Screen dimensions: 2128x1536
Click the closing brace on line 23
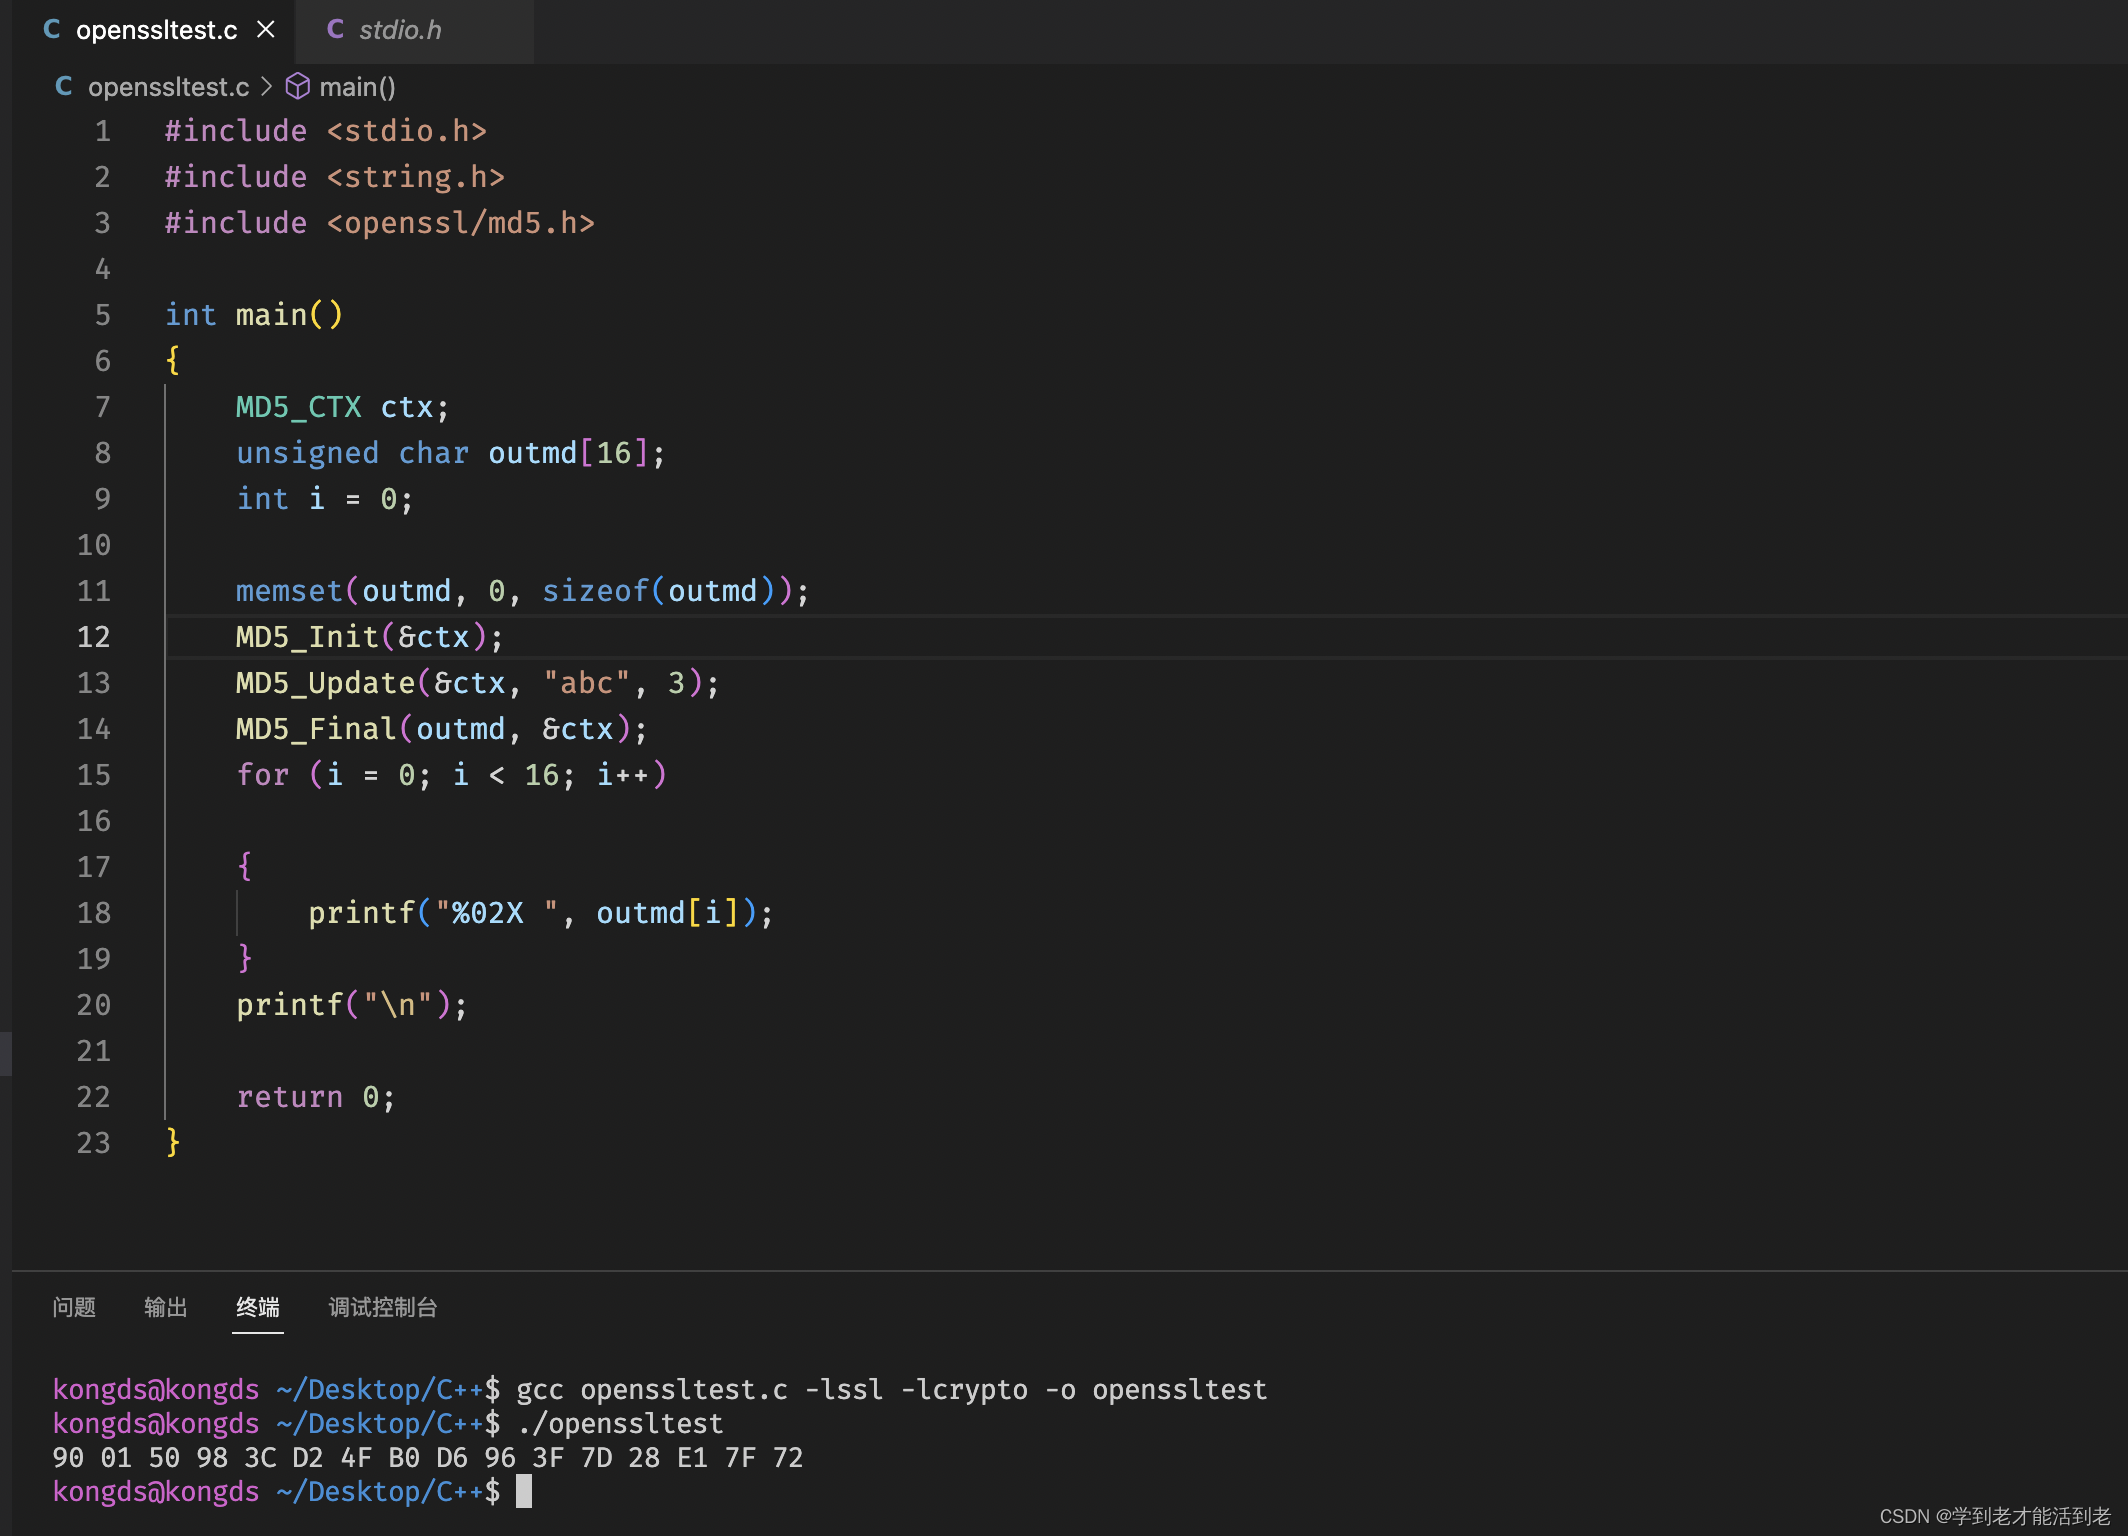pos(173,1142)
